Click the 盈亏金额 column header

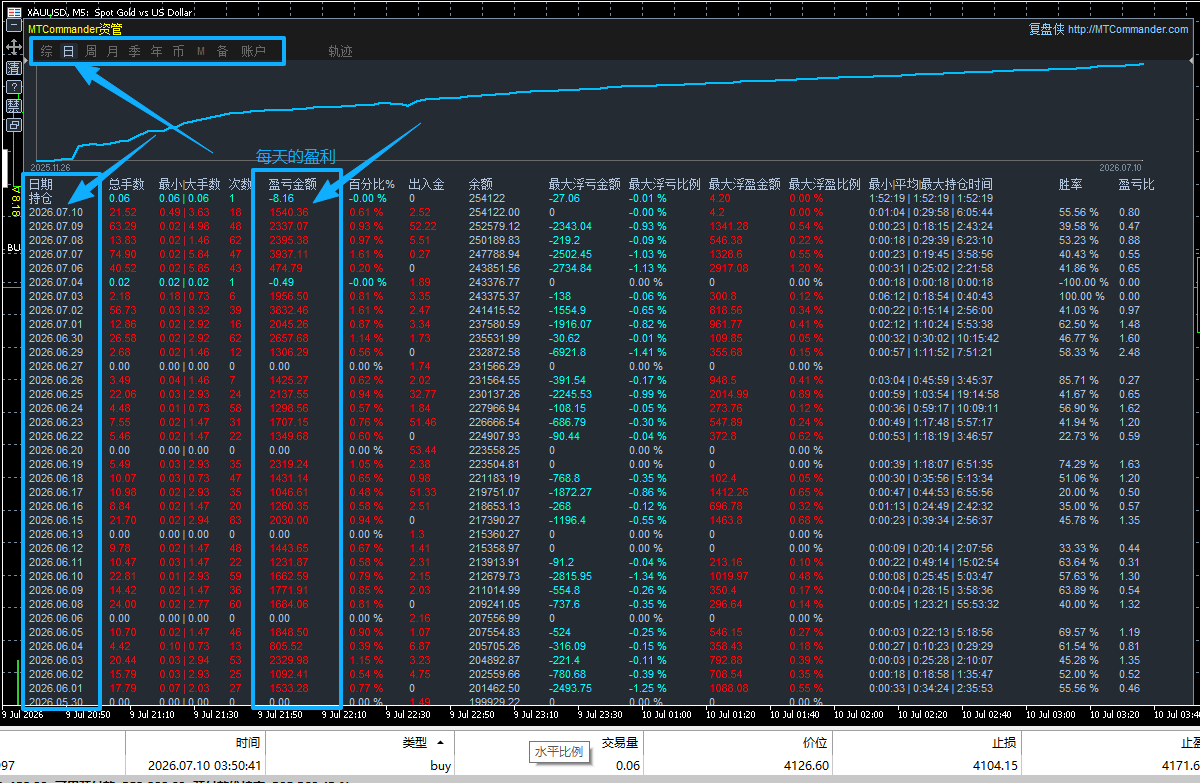pos(293,184)
